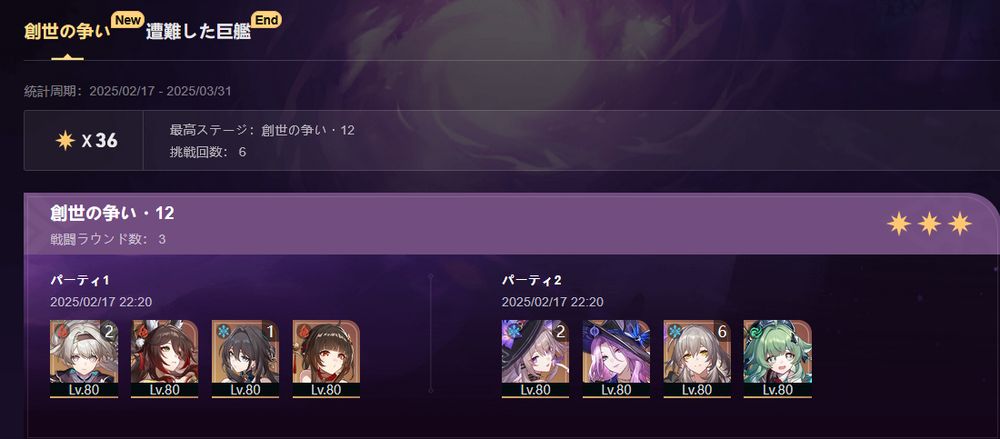Viewport: 1000px width, 439px height.
Task: Click the 創世の争い・12 stage header
Action: pyautogui.click(x=112, y=214)
